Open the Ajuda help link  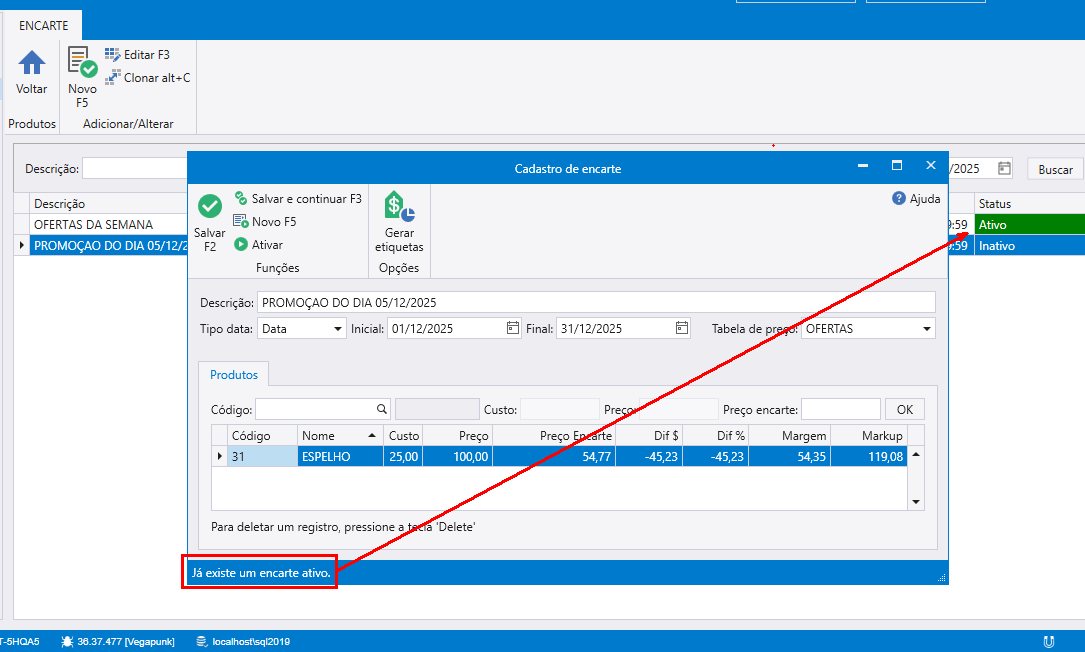click(x=916, y=199)
